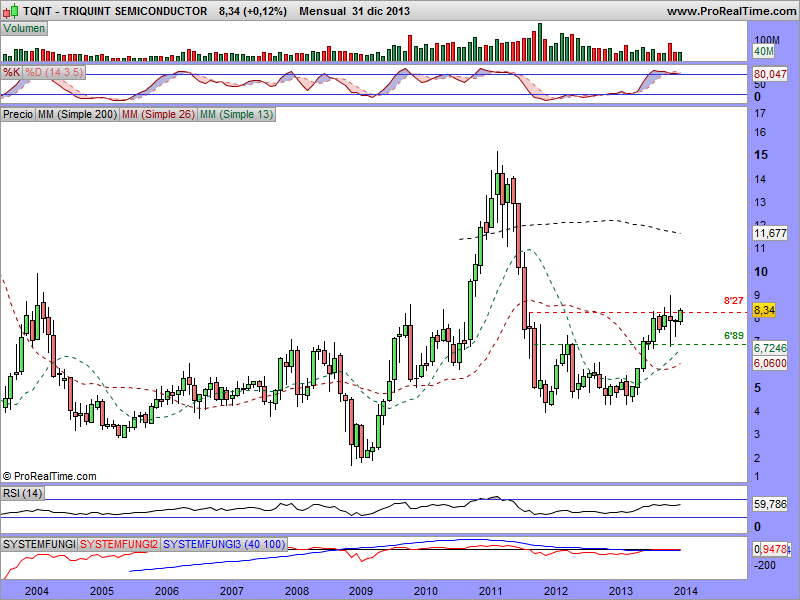Click the TQNT - TRIQUINT SEMICONDUCTOR title
Viewport: 800px width, 600px height.
(115, 11)
